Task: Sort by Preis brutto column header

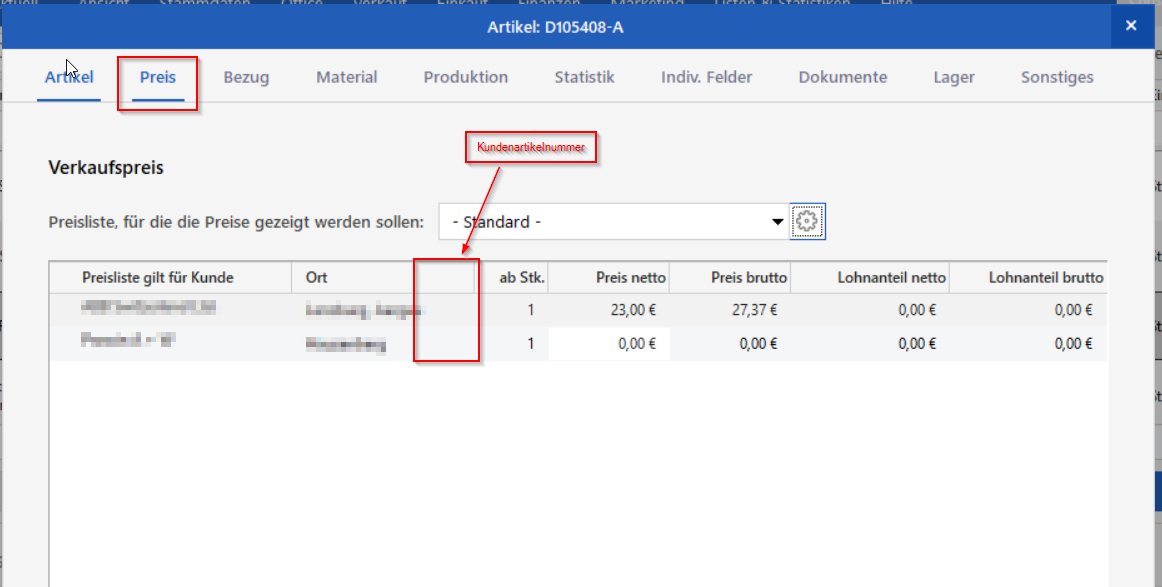Action: click(x=730, y=277)
